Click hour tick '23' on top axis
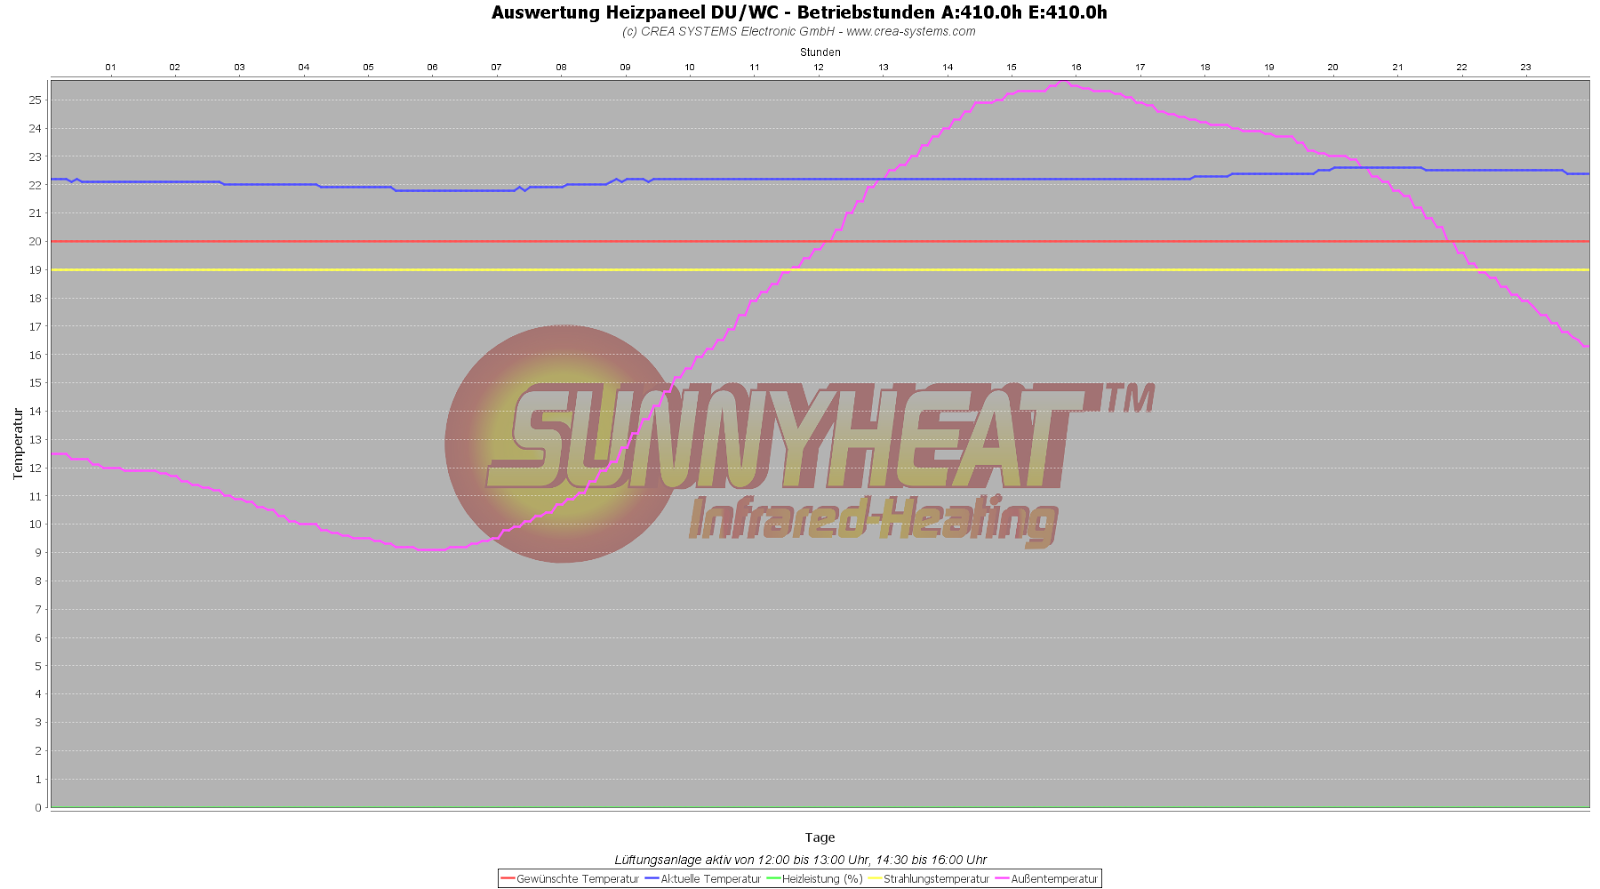Image resolution: width=1600 pixels, height=889 pixels. coord(1526,67)
